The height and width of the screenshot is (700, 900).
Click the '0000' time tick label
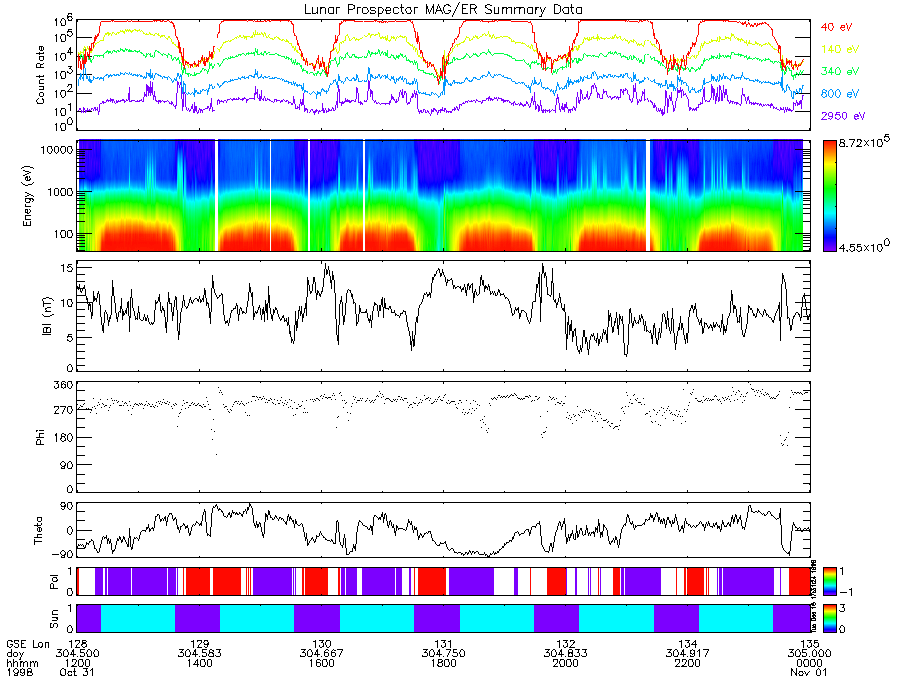click(x=809, y=663)
